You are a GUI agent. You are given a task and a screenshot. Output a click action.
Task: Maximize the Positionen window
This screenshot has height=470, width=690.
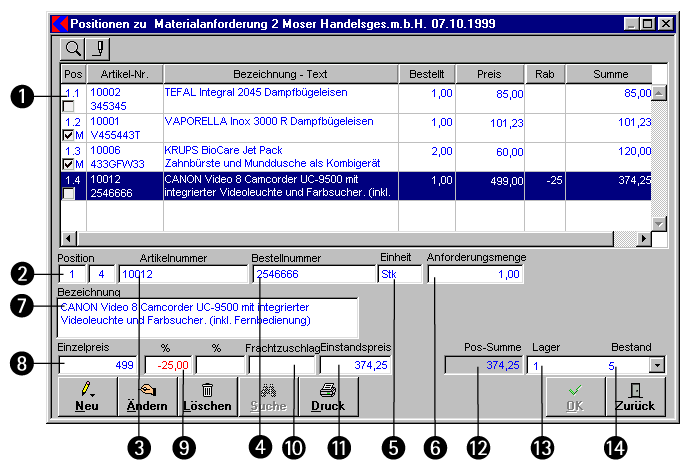[648, 24]
